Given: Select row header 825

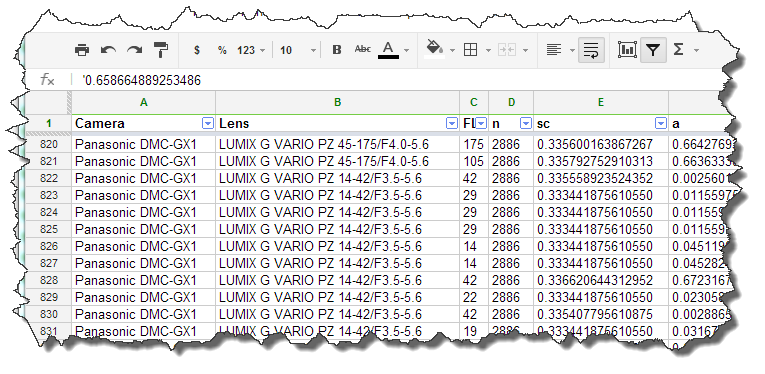Looking at the screenshot, I should (48, 229).
